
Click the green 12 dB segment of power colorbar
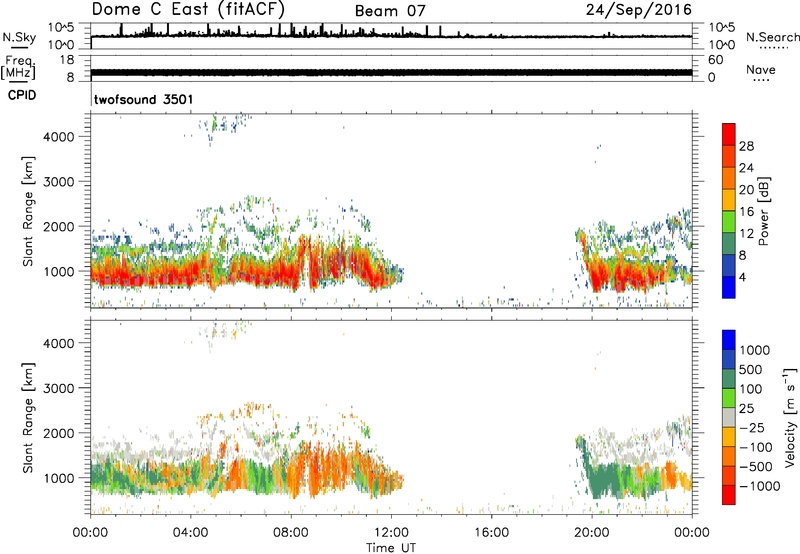[729, 244]
